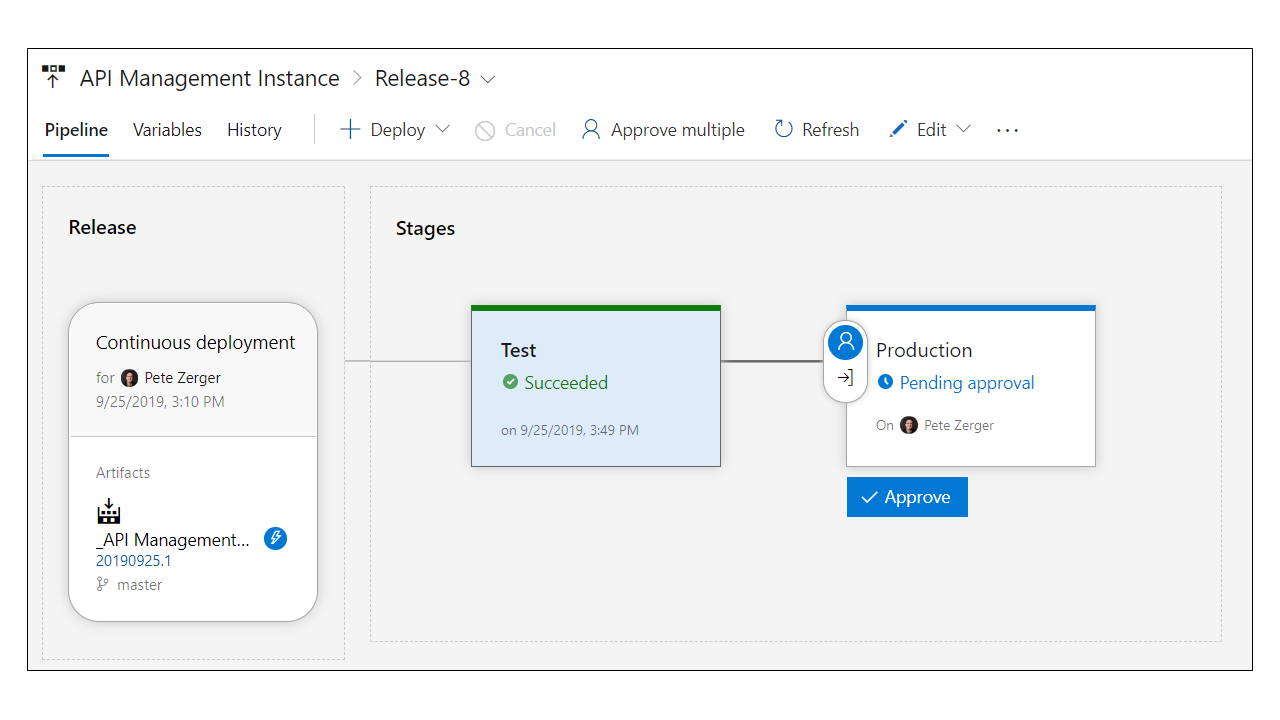Select the Production stage title
The image size is (1280, 720).
tap(924, 350)
